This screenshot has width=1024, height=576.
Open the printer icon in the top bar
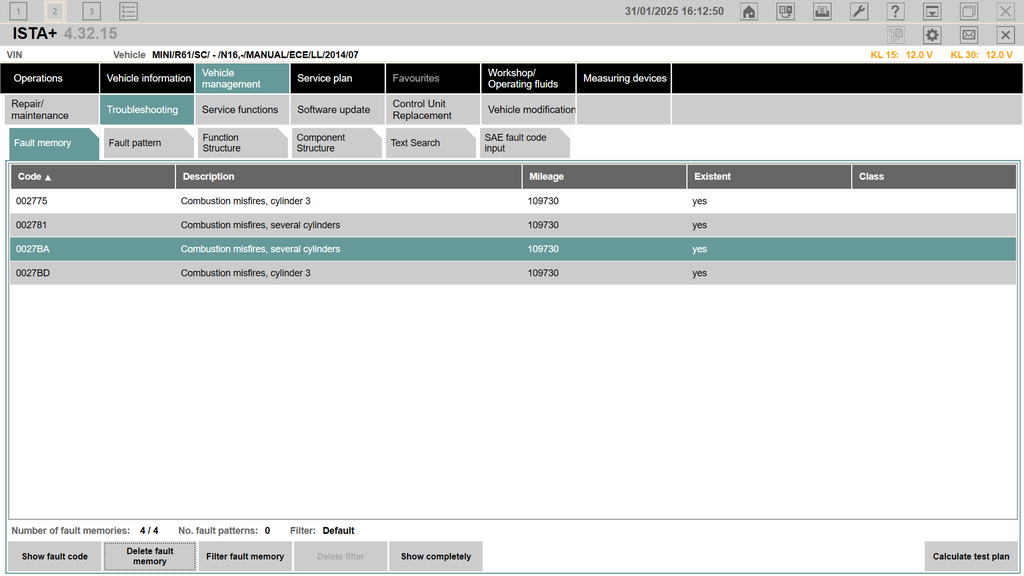[x=821, y=12]
